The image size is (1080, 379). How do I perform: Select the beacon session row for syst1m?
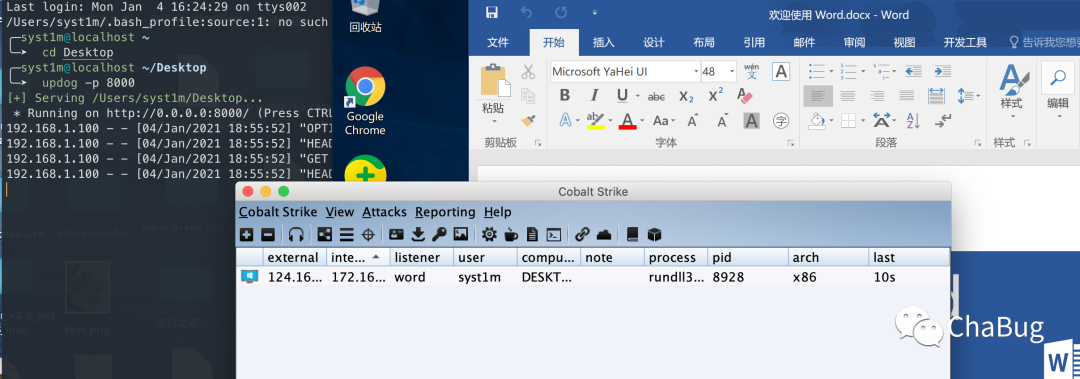(x=593, y=277)
